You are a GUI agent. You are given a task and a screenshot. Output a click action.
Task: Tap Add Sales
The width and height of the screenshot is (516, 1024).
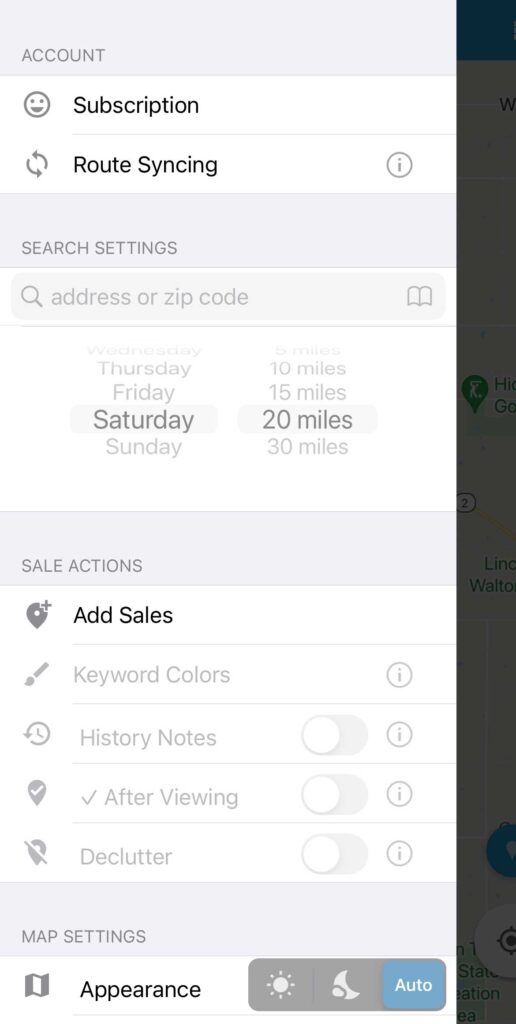228,615
